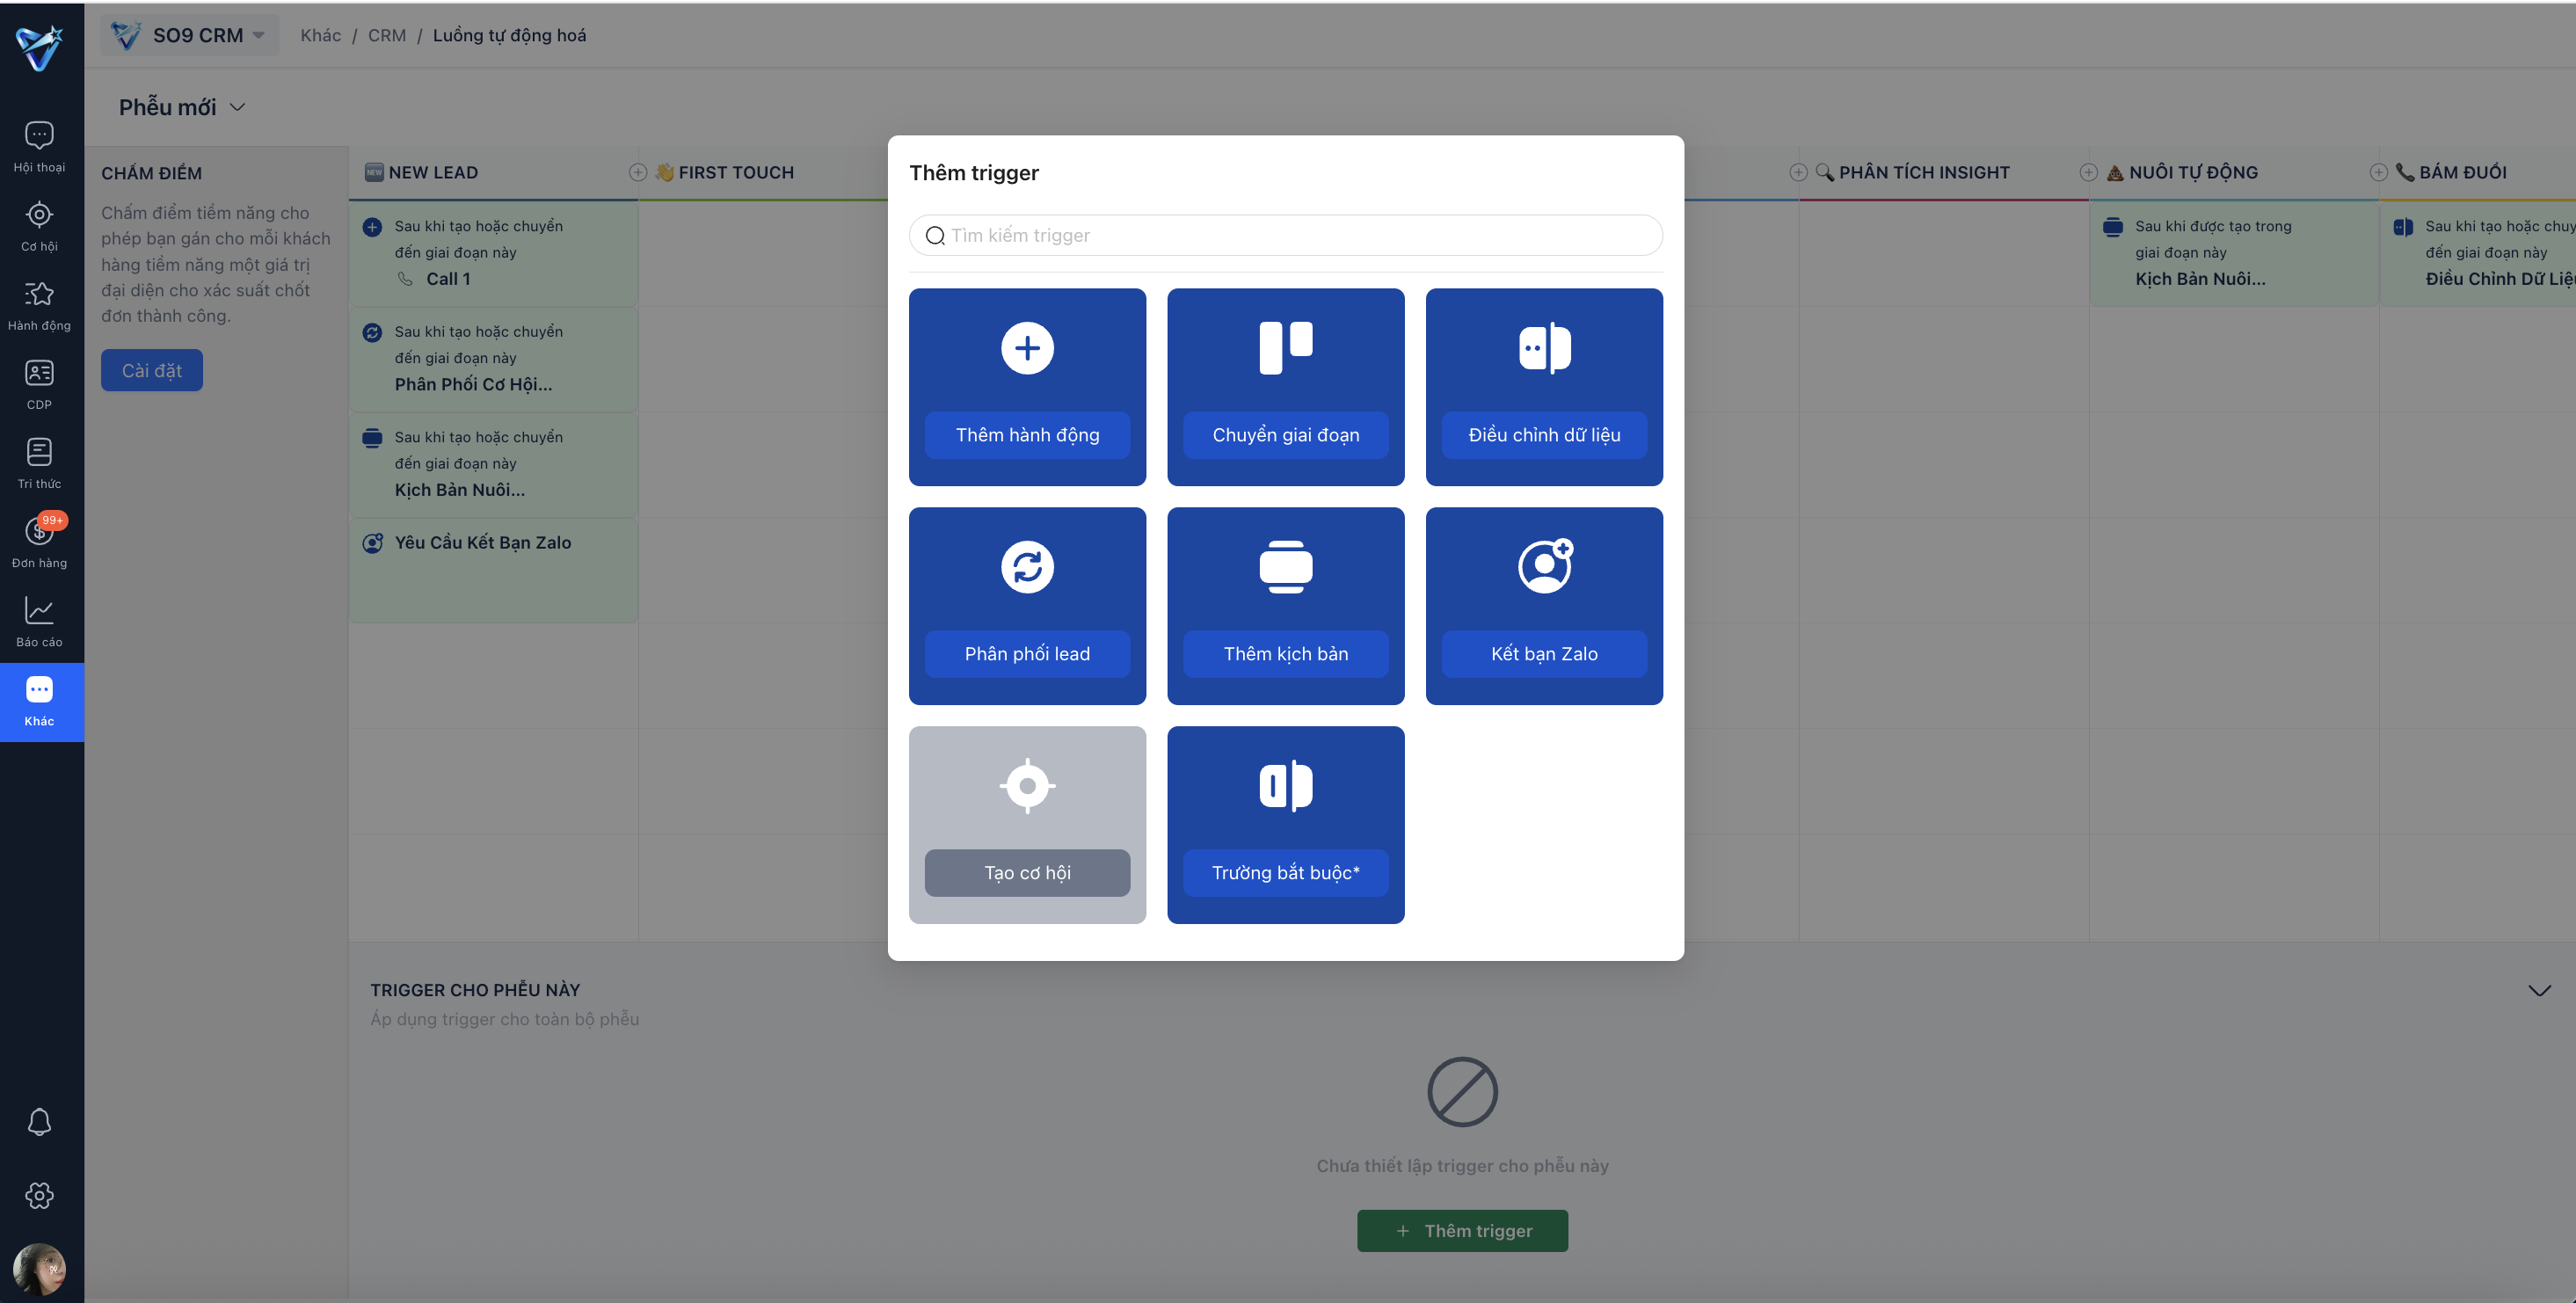
Task: Click the Tìm kiếm trigger search field
Action: (x=1285, y=235)
